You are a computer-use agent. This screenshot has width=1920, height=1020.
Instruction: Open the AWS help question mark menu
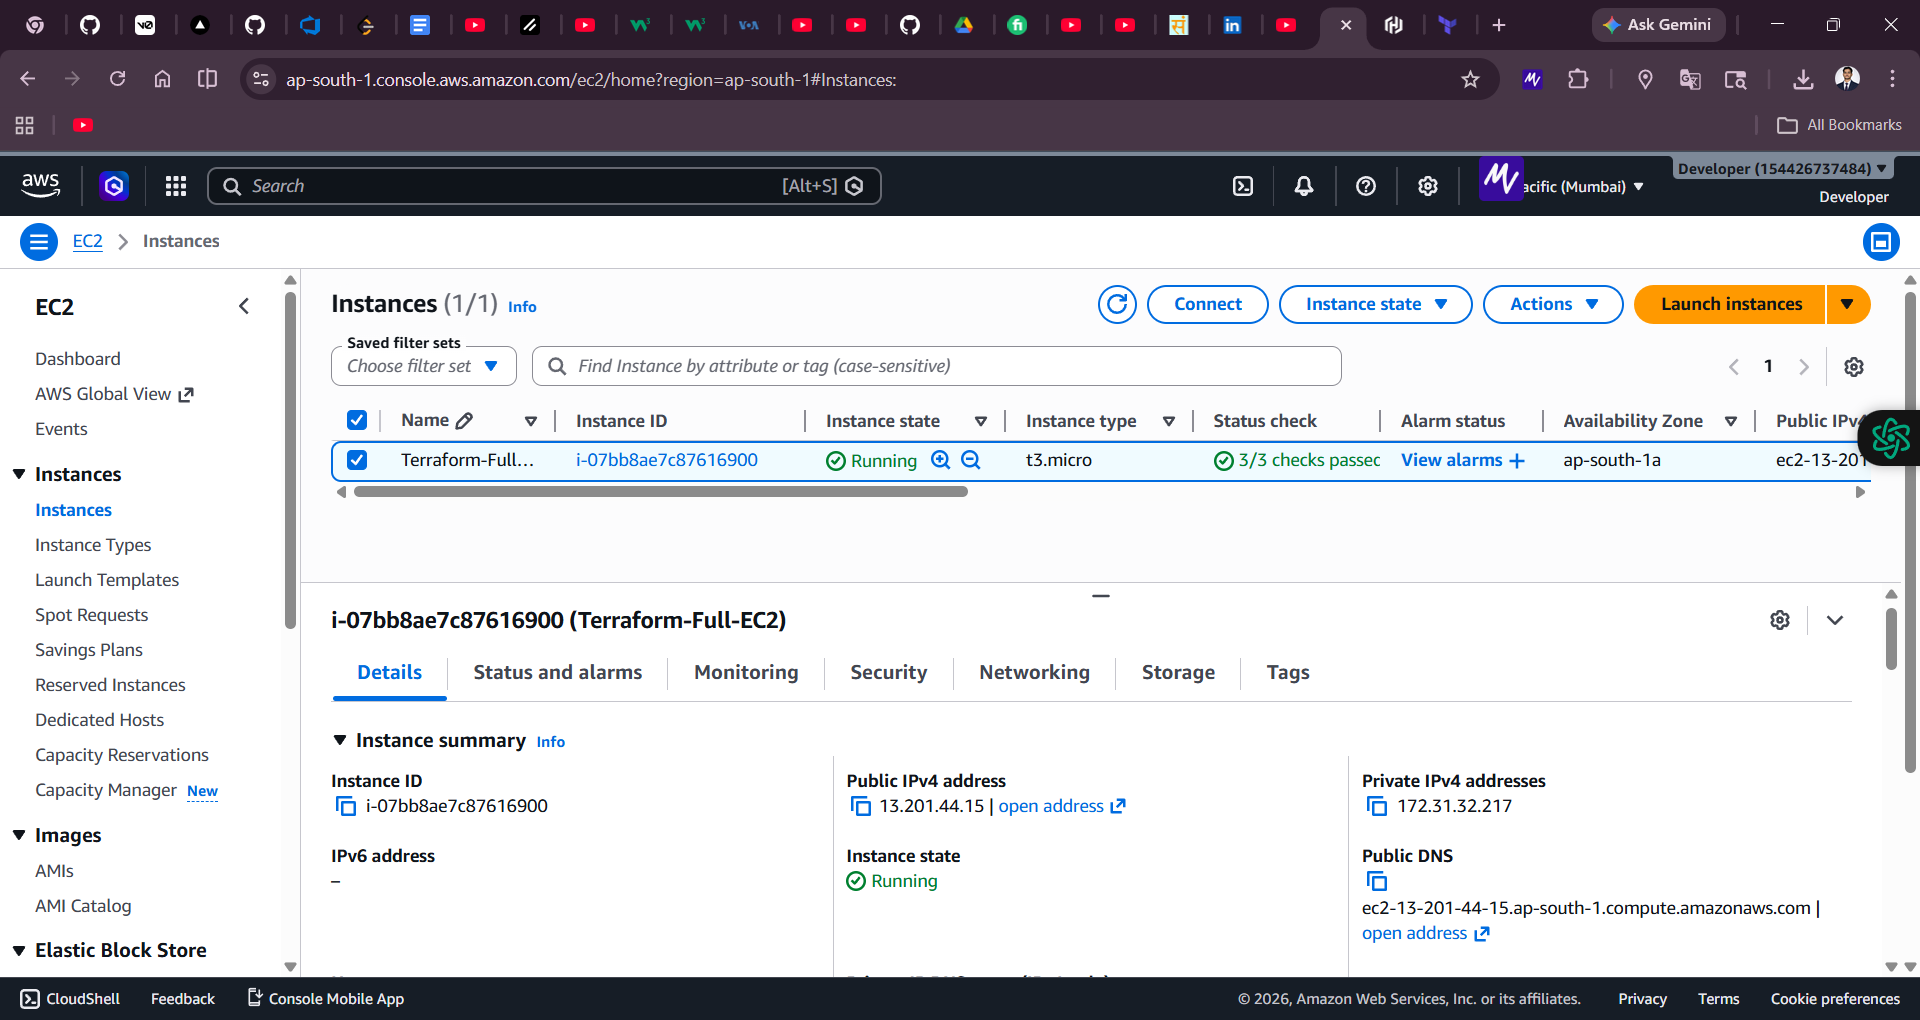(x=1366, y=186)
